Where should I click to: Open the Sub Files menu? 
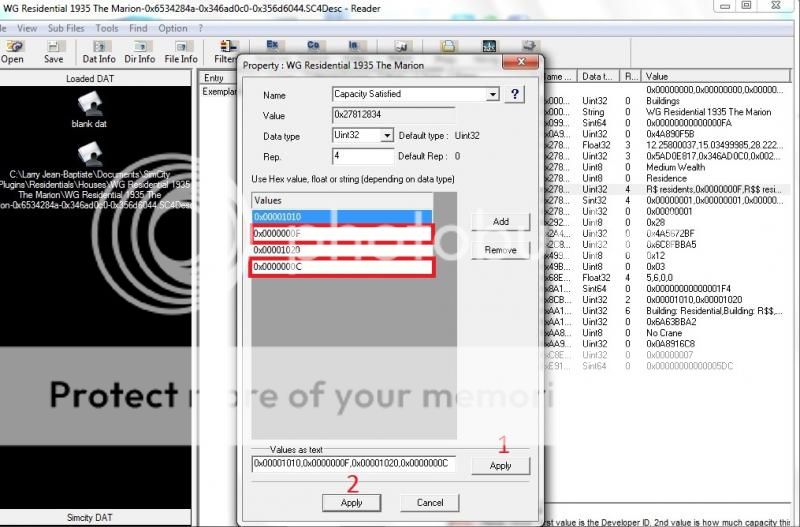pyautogui.click(x=66, y=28)
